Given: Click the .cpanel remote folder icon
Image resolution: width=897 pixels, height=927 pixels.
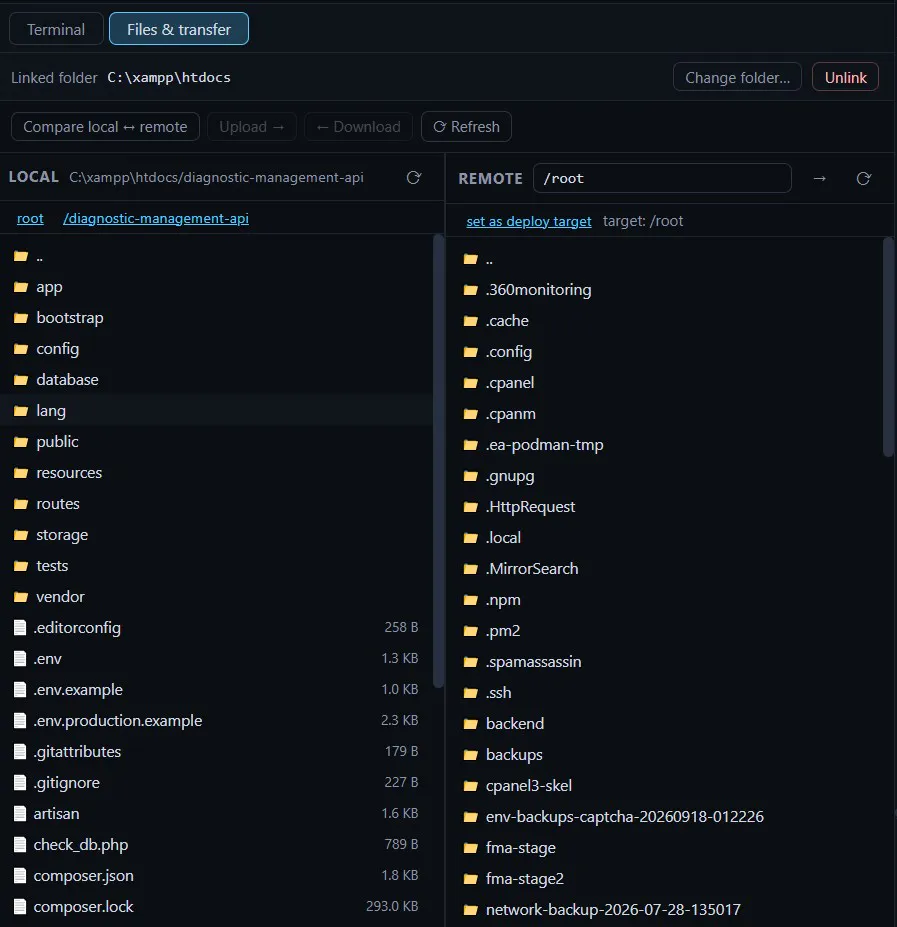Looking at the screenshot, I should 471,383.
